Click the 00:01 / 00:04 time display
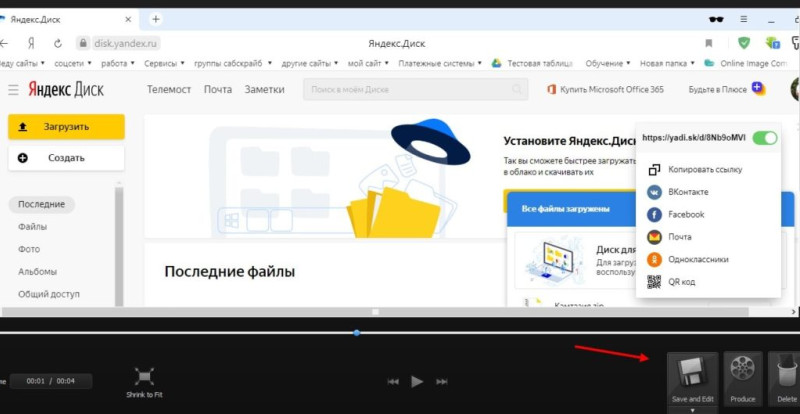 [51, 381]
